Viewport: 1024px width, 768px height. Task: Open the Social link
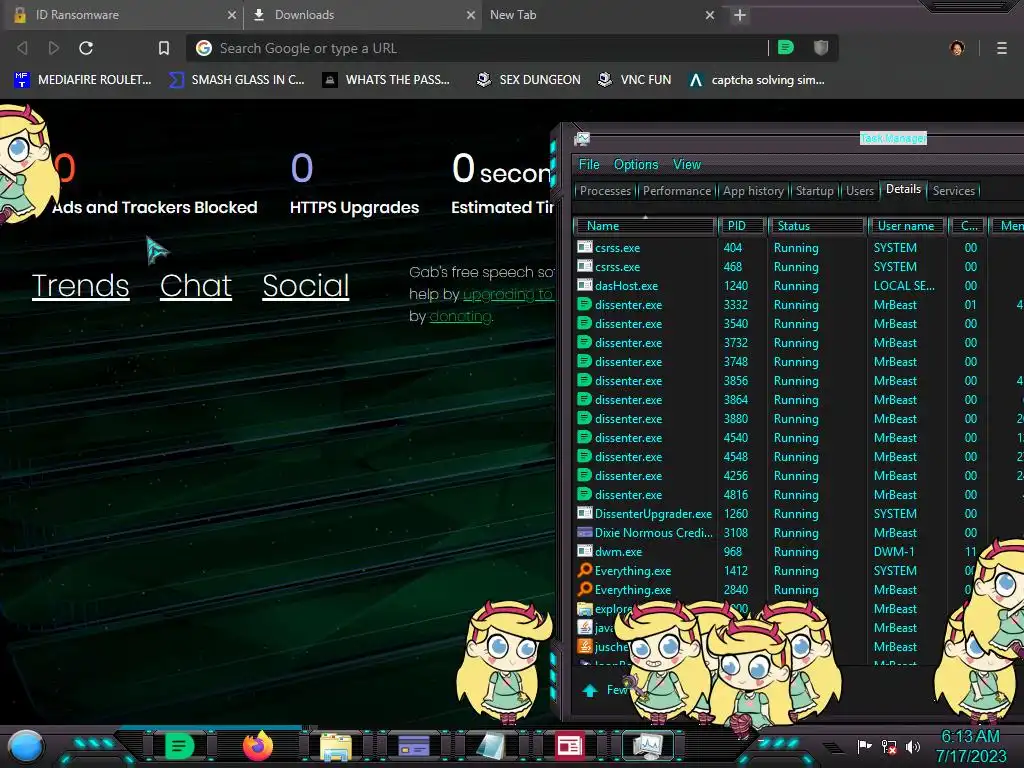click(306, 285)
